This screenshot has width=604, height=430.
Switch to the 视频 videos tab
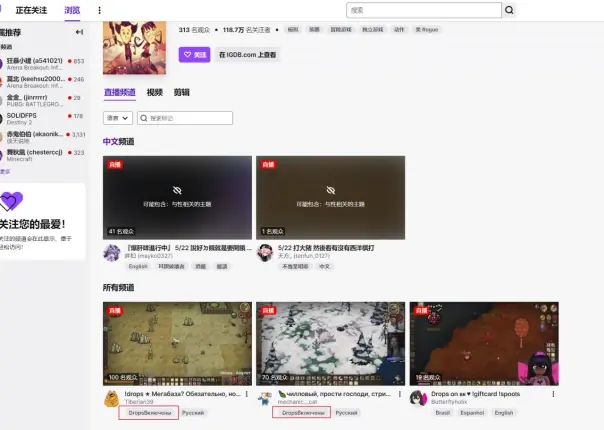(154, 92)
